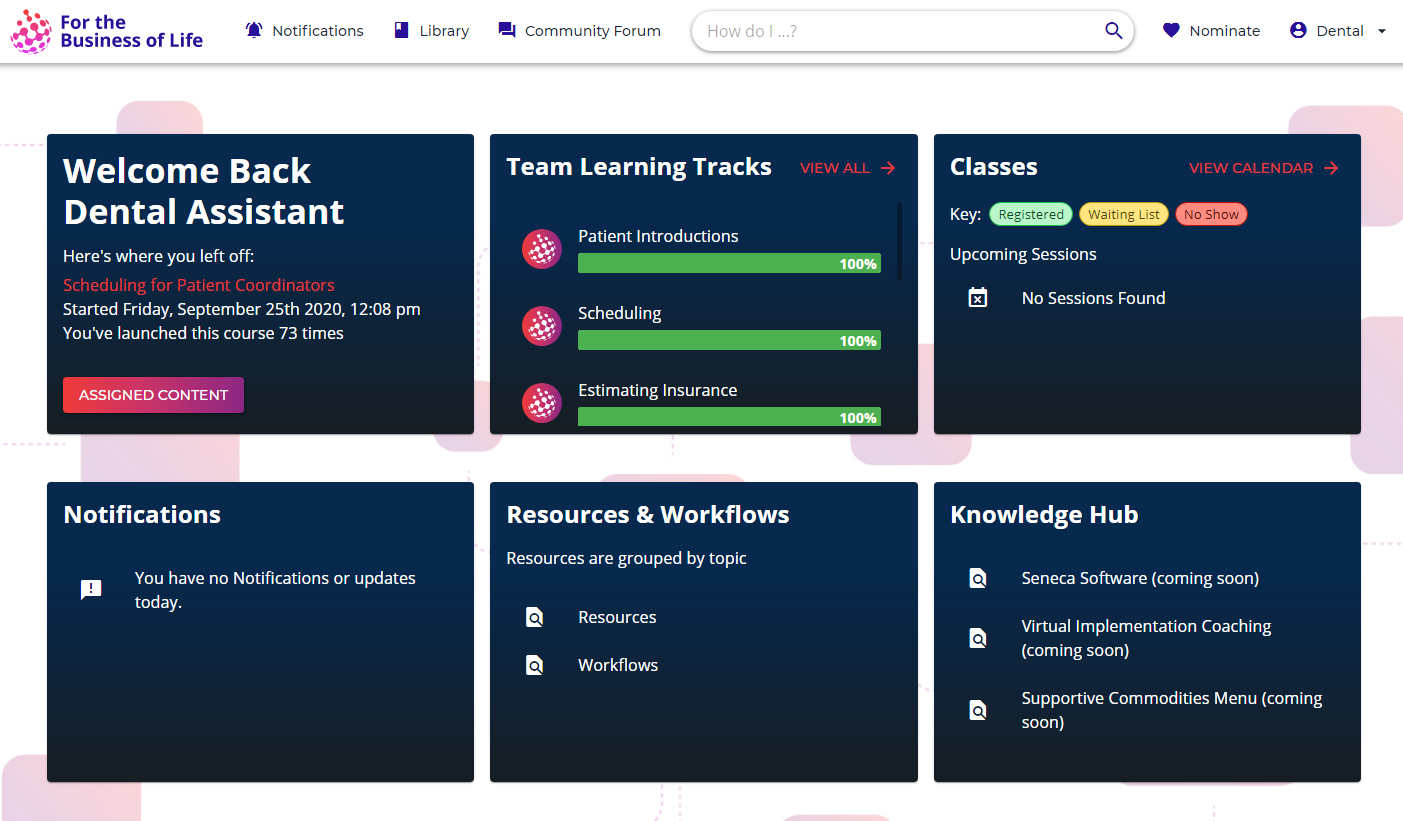Viewport: 1403px width, 821px height.
Task: Click the Waiting List key badge
Action: 1124,214
